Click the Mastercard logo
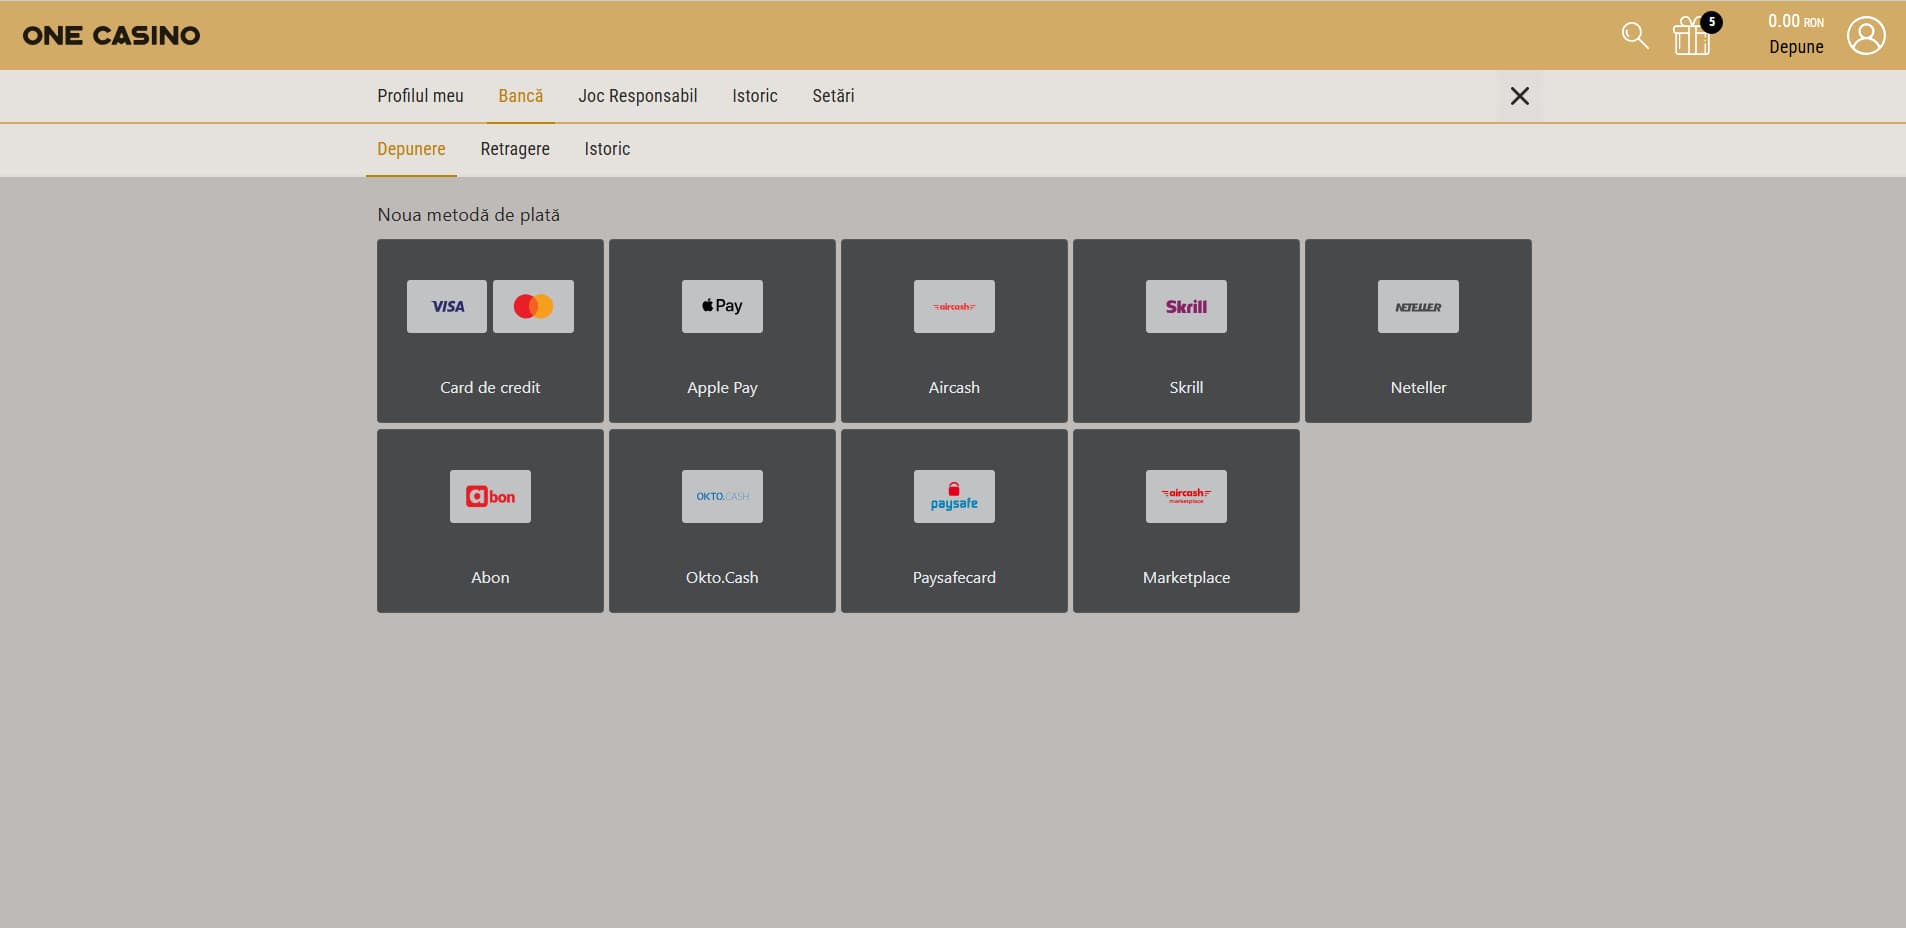 (533, 306)
